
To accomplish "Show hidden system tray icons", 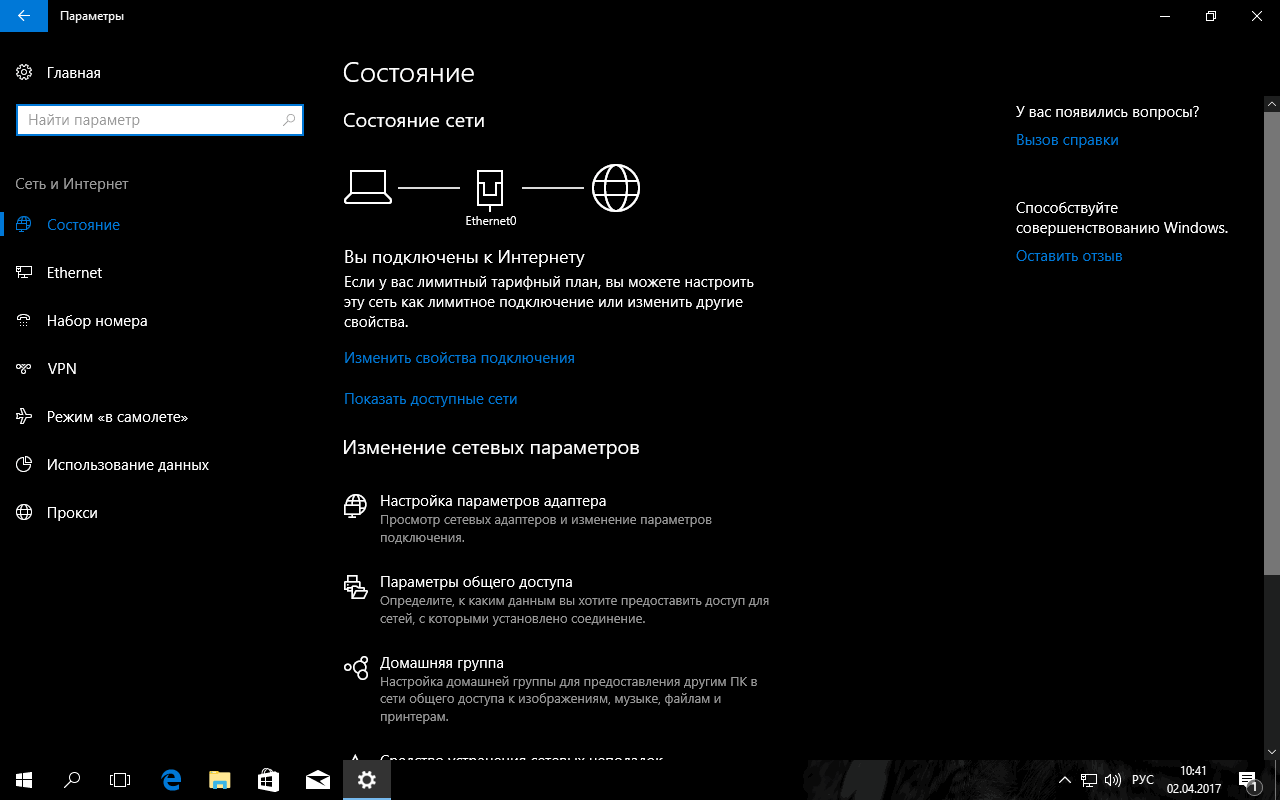I will click(x=1065, y=780).
